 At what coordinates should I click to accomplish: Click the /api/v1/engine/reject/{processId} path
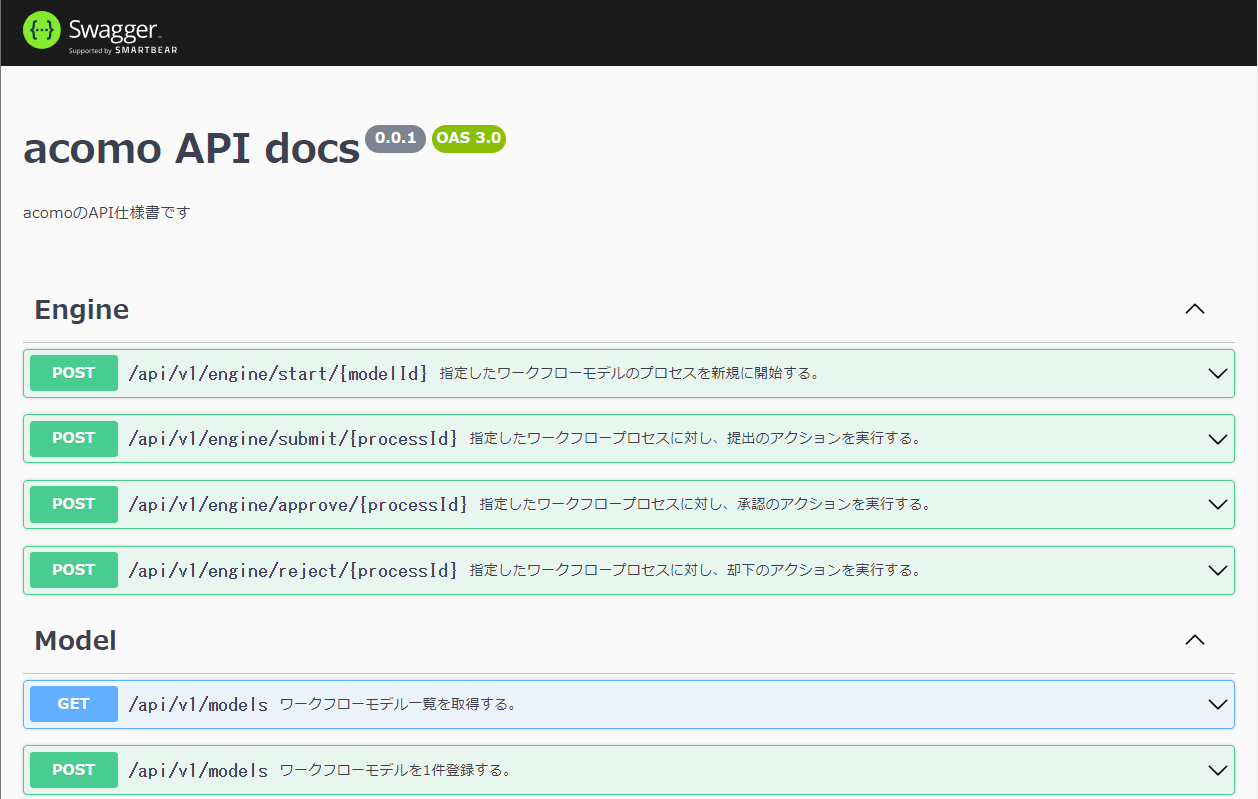coord(293,570)
